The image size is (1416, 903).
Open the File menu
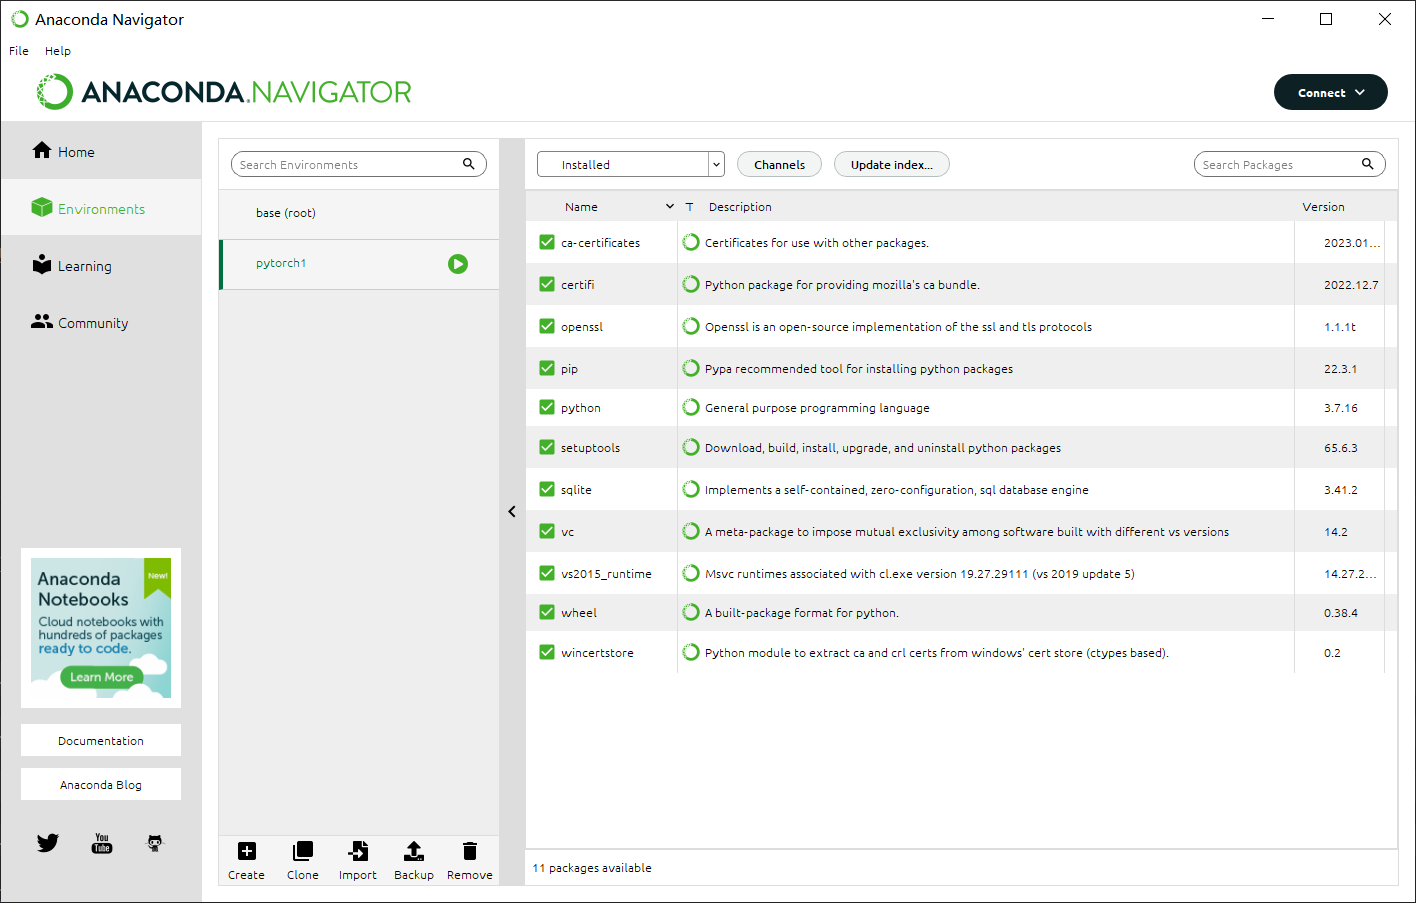[x=19, y=51]
